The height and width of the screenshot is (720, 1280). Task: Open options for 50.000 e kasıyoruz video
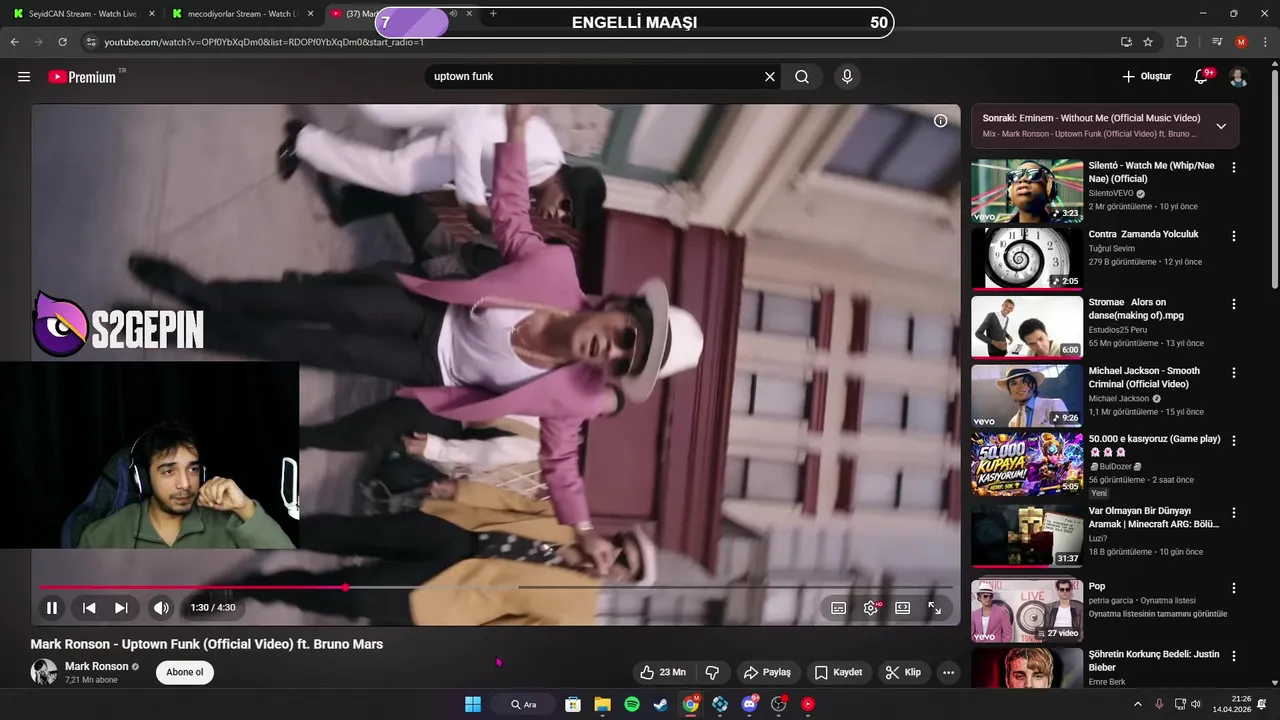pyautogui.click(x=1233, y=441)
